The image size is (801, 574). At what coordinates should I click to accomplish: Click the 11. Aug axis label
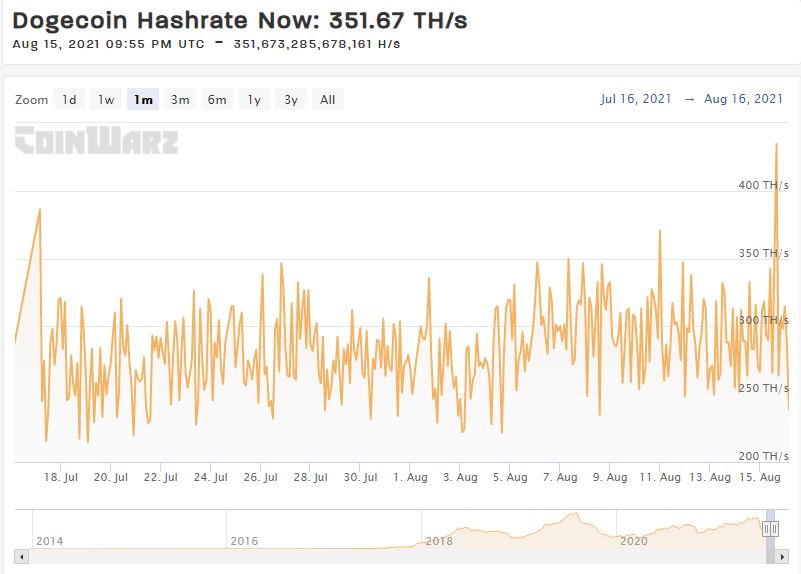(x=660, y=477)
